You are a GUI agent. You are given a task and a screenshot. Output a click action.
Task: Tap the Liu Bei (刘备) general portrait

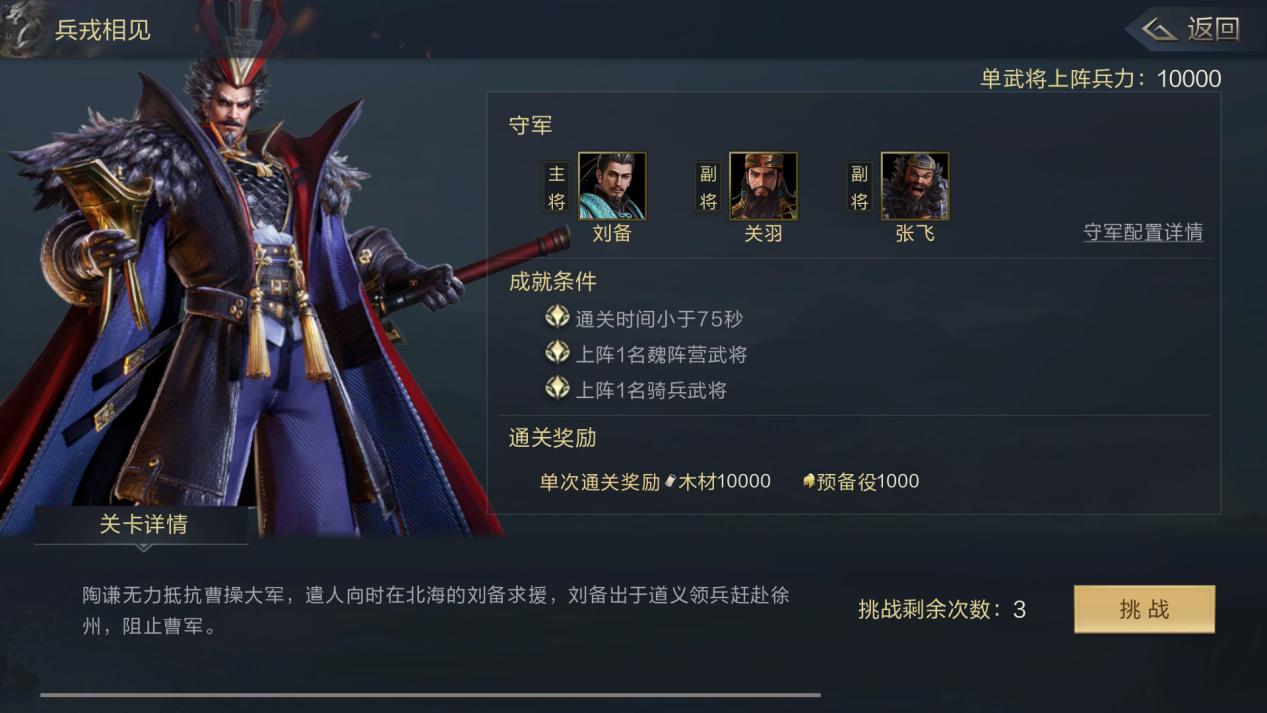pyautogui.click(x=612, y=186)
